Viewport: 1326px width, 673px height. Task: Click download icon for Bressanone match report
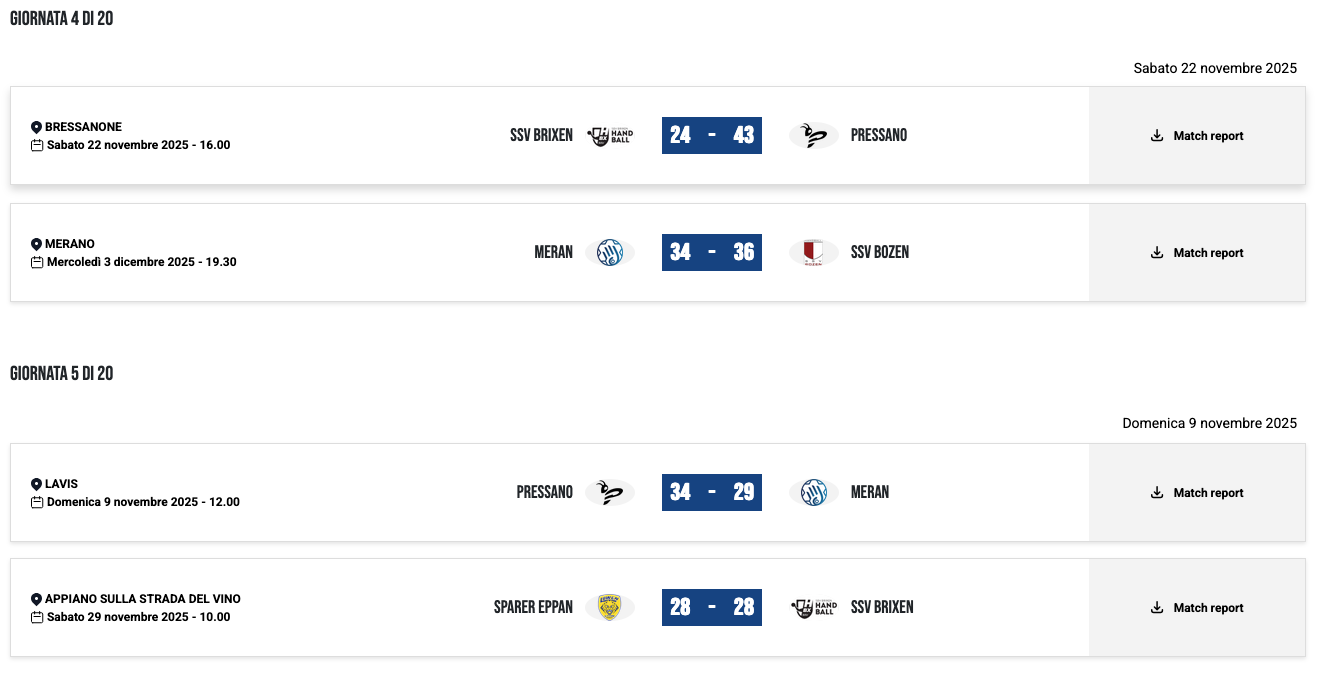tap(1157, 136)
